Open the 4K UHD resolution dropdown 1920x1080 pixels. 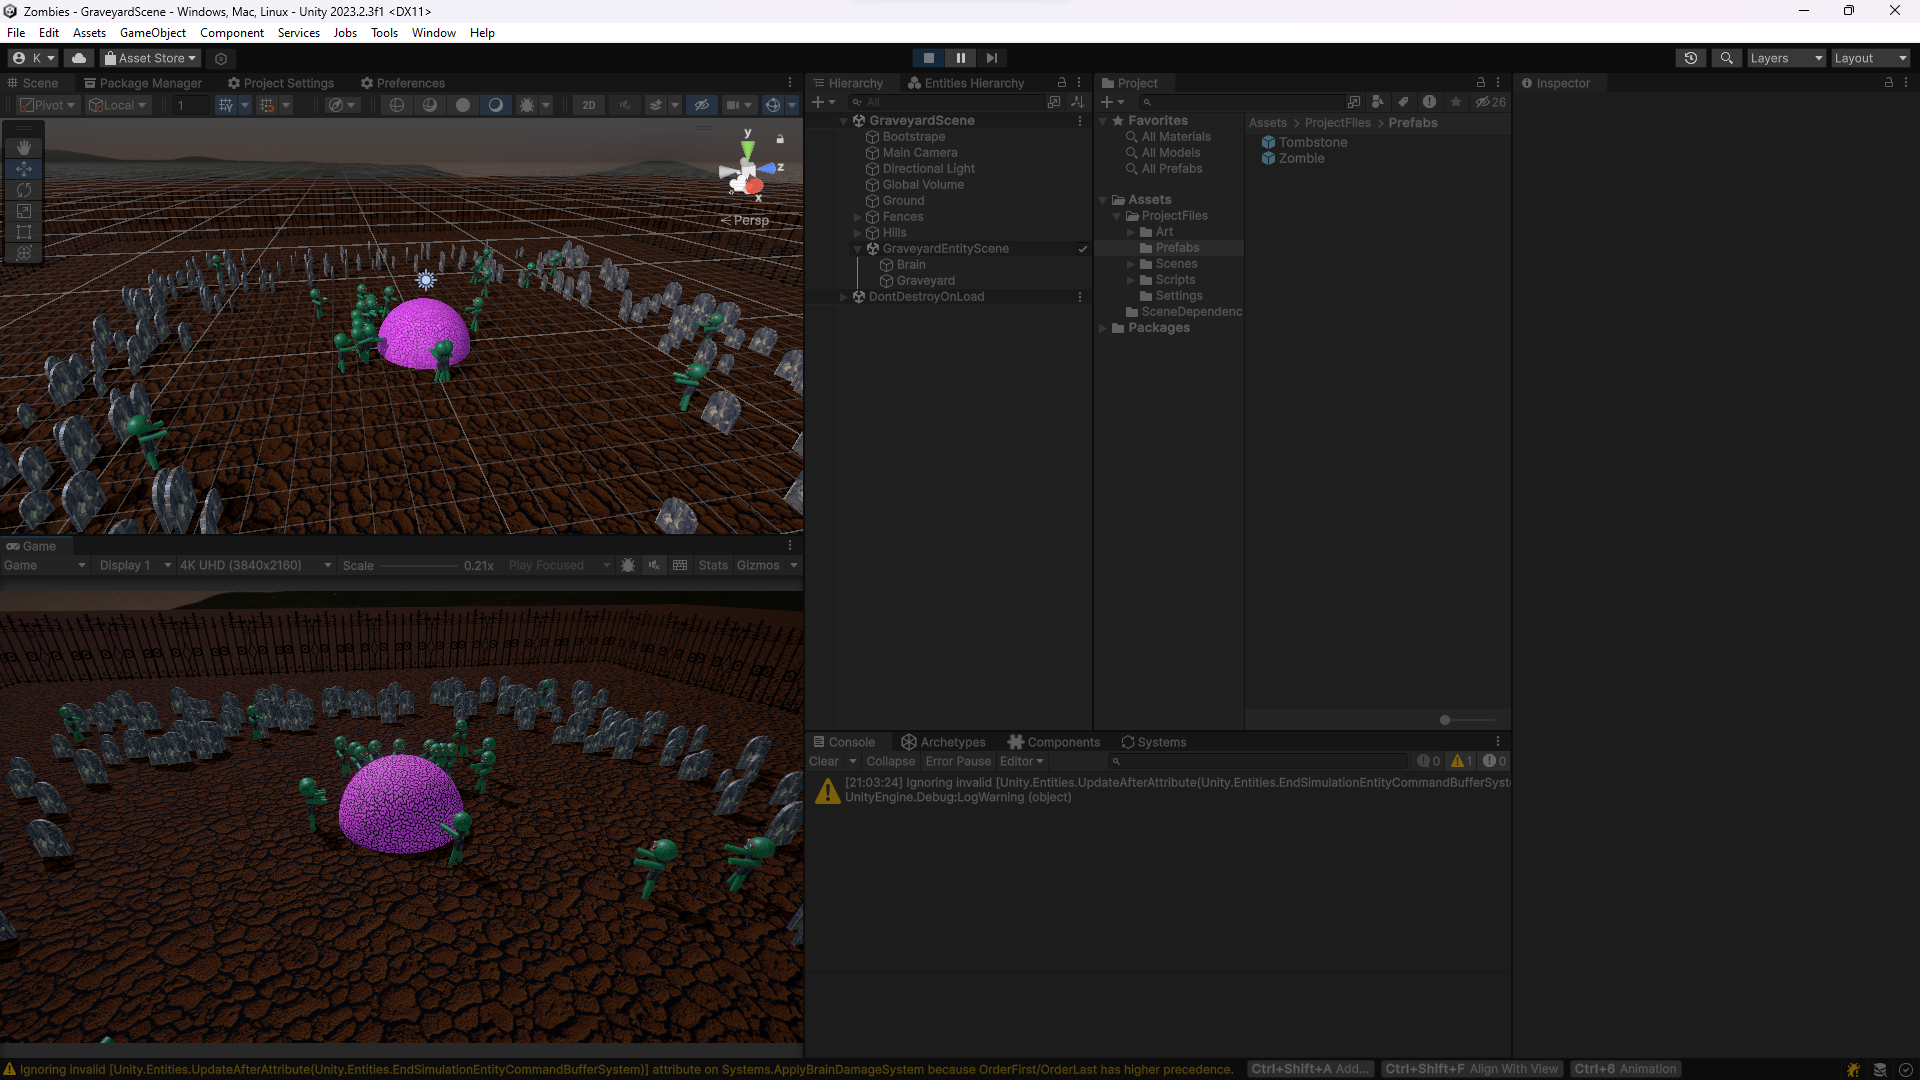tap(255, 565)
